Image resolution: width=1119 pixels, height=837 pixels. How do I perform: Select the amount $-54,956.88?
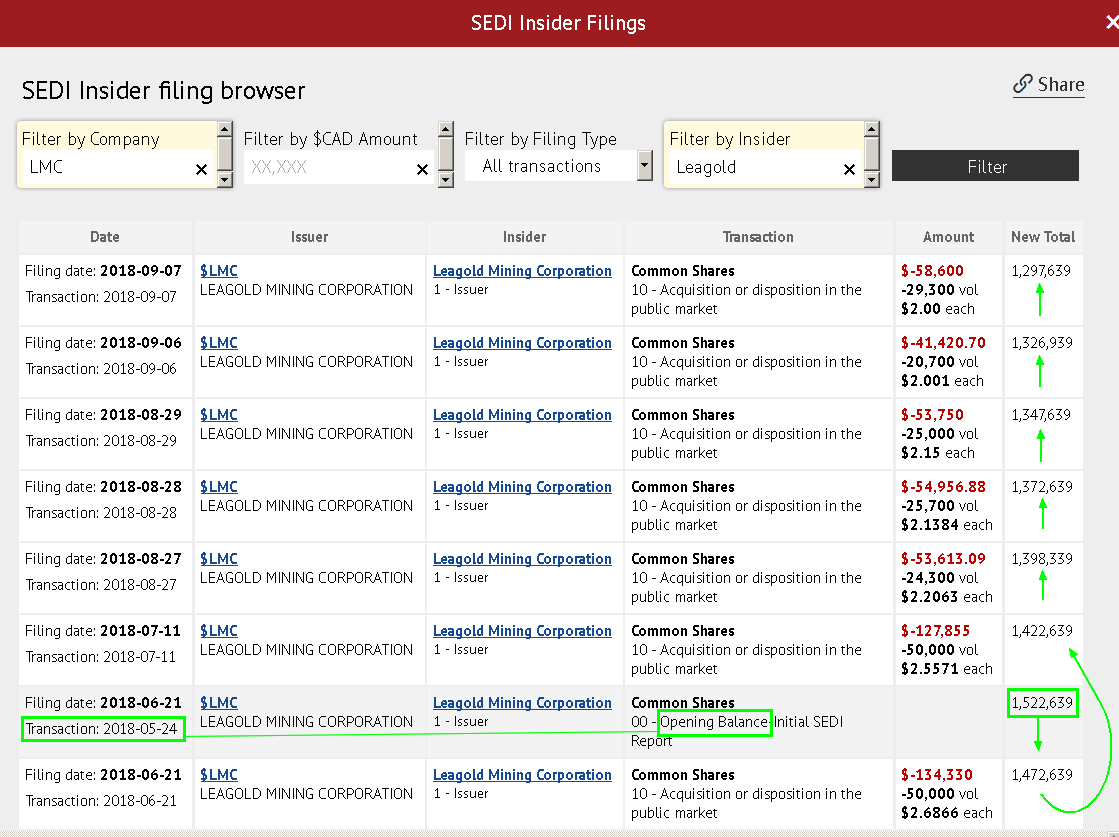943,487
